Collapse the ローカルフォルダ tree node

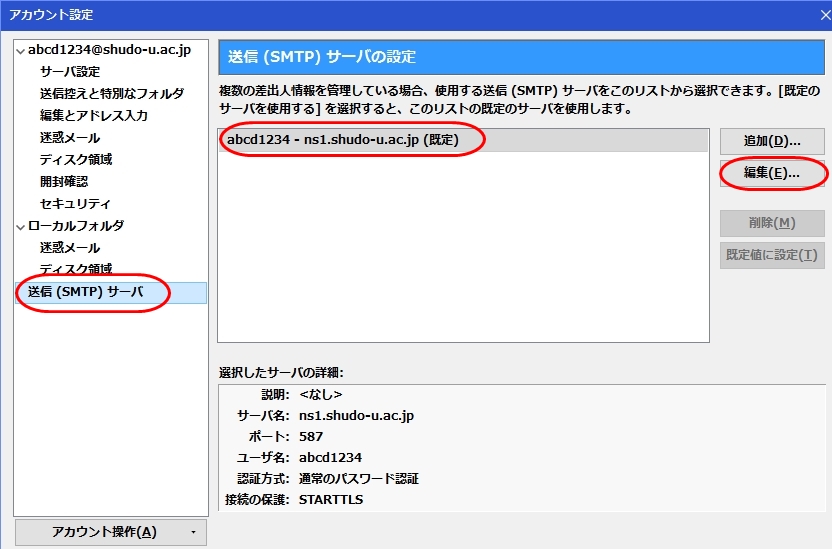(x=21, y=226)
